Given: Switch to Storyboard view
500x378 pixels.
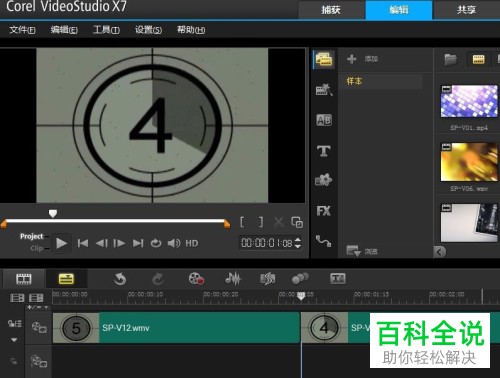Looking at the screenshot, I should (24, 279).
